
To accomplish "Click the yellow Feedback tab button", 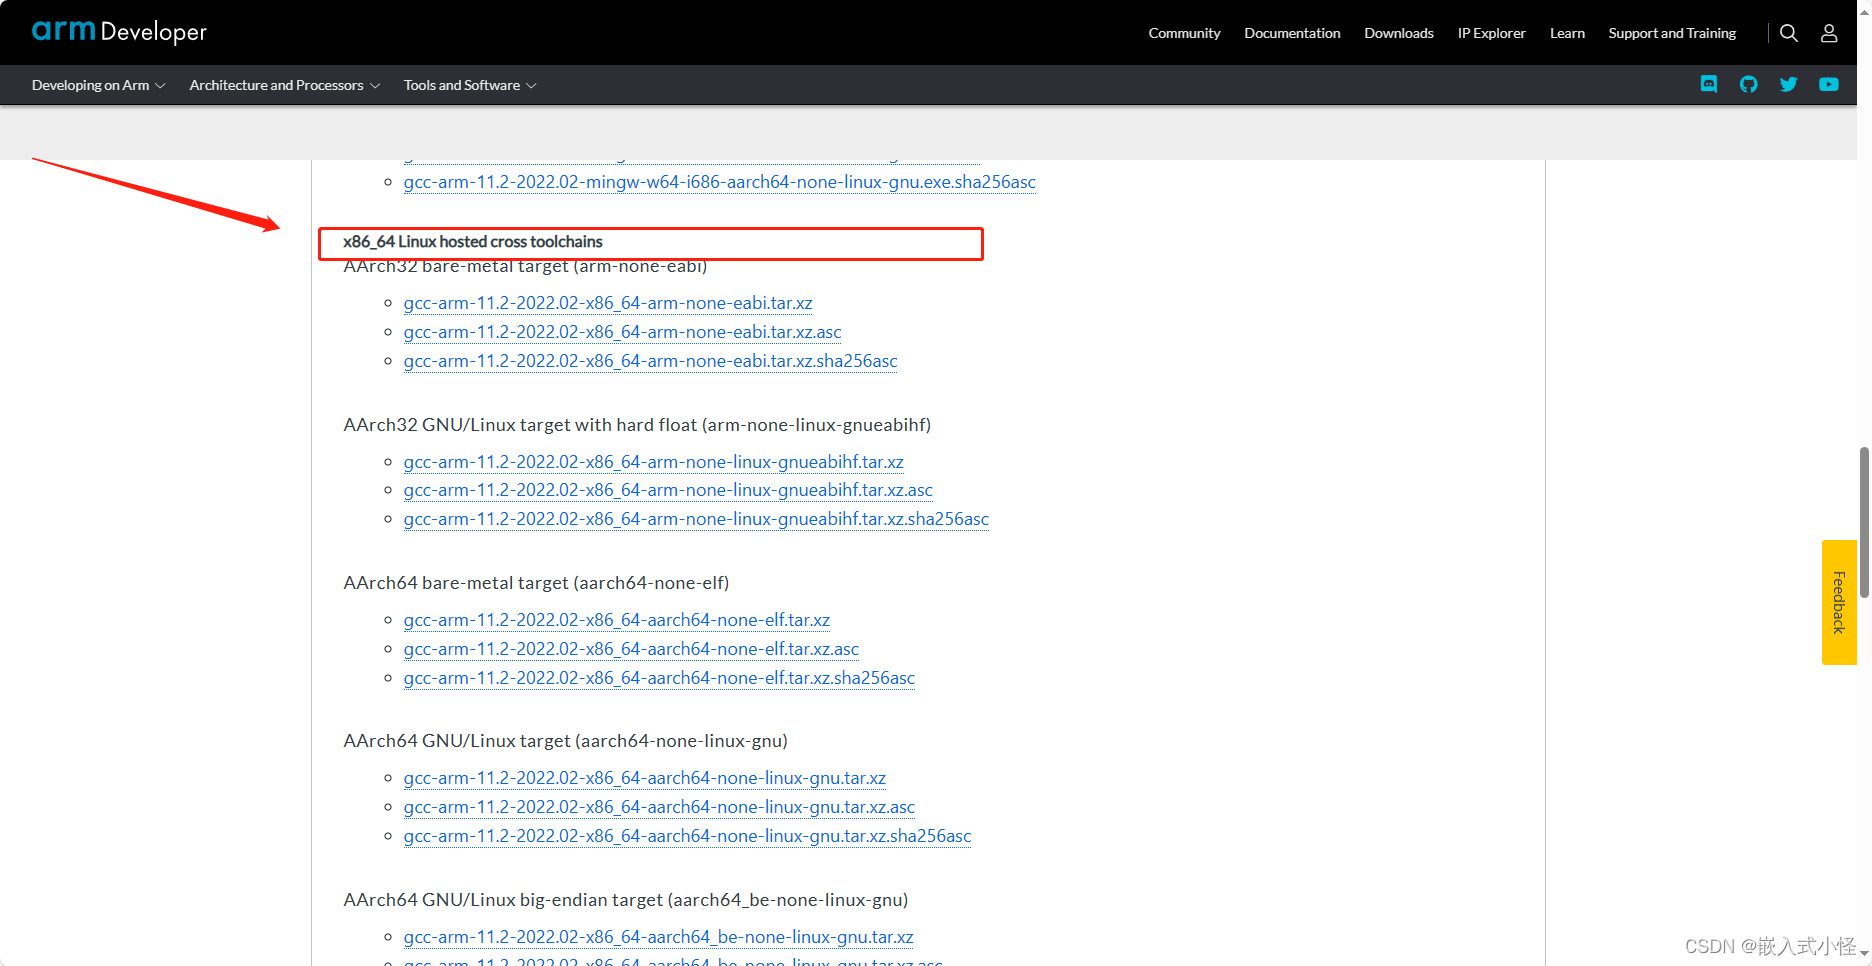I will (1839, 602).
